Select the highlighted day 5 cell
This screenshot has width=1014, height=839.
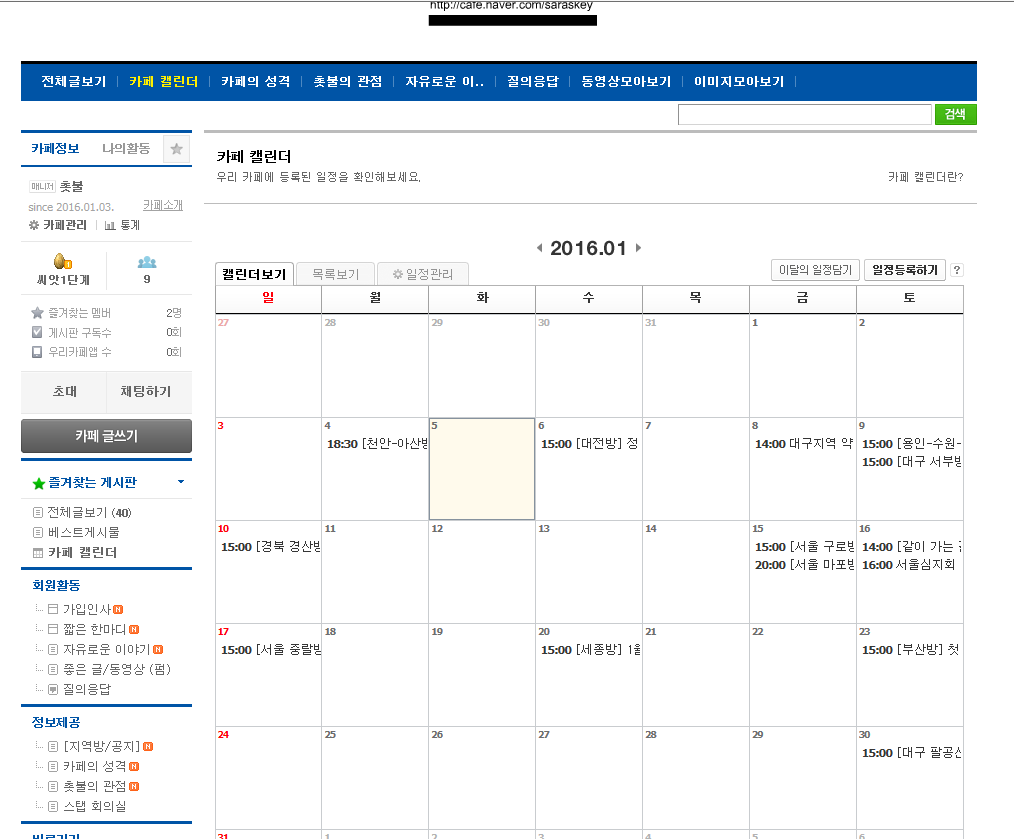[482, 469]
